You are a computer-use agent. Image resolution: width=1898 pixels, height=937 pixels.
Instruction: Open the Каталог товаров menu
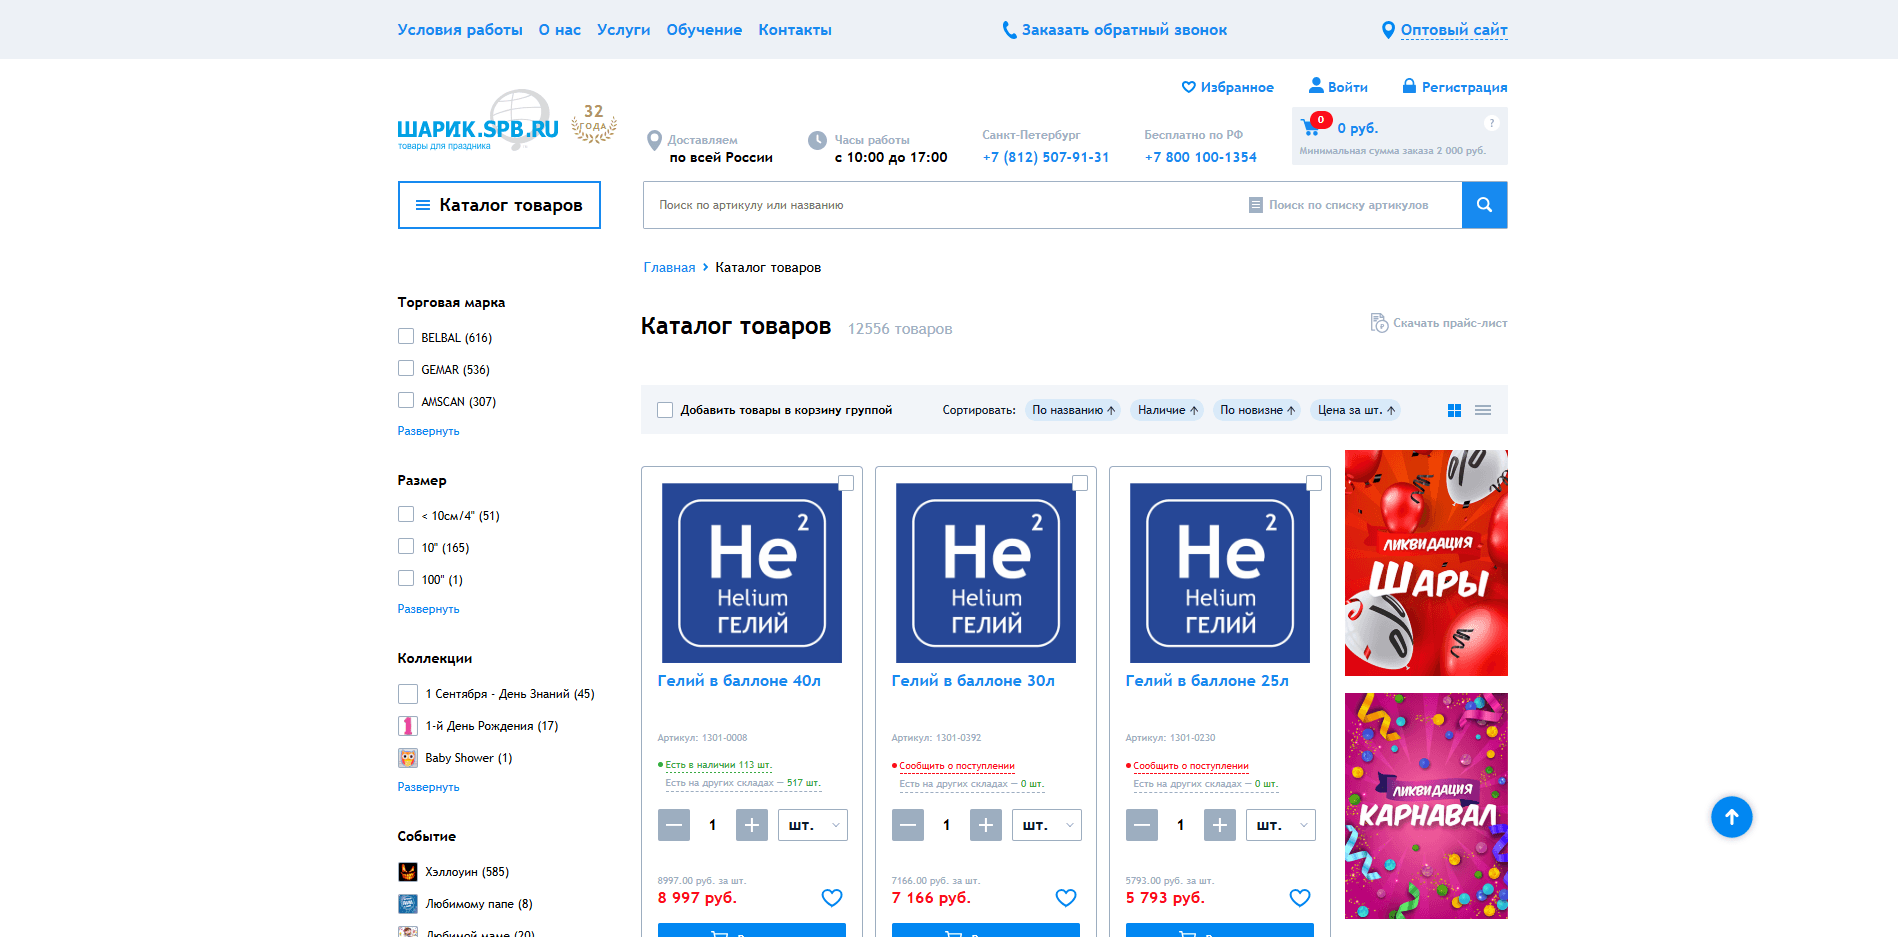point(498,204)
